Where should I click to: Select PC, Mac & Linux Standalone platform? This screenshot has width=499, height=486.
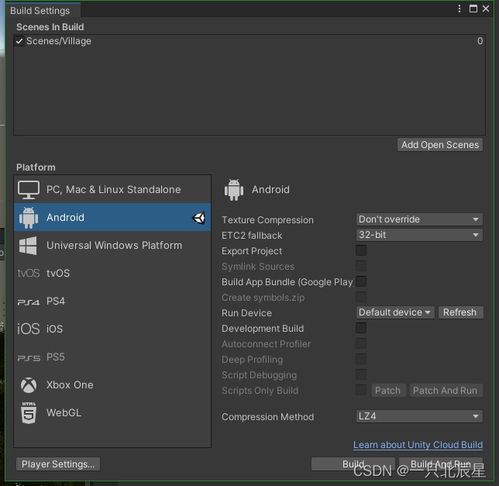click(x=113, y=190)
